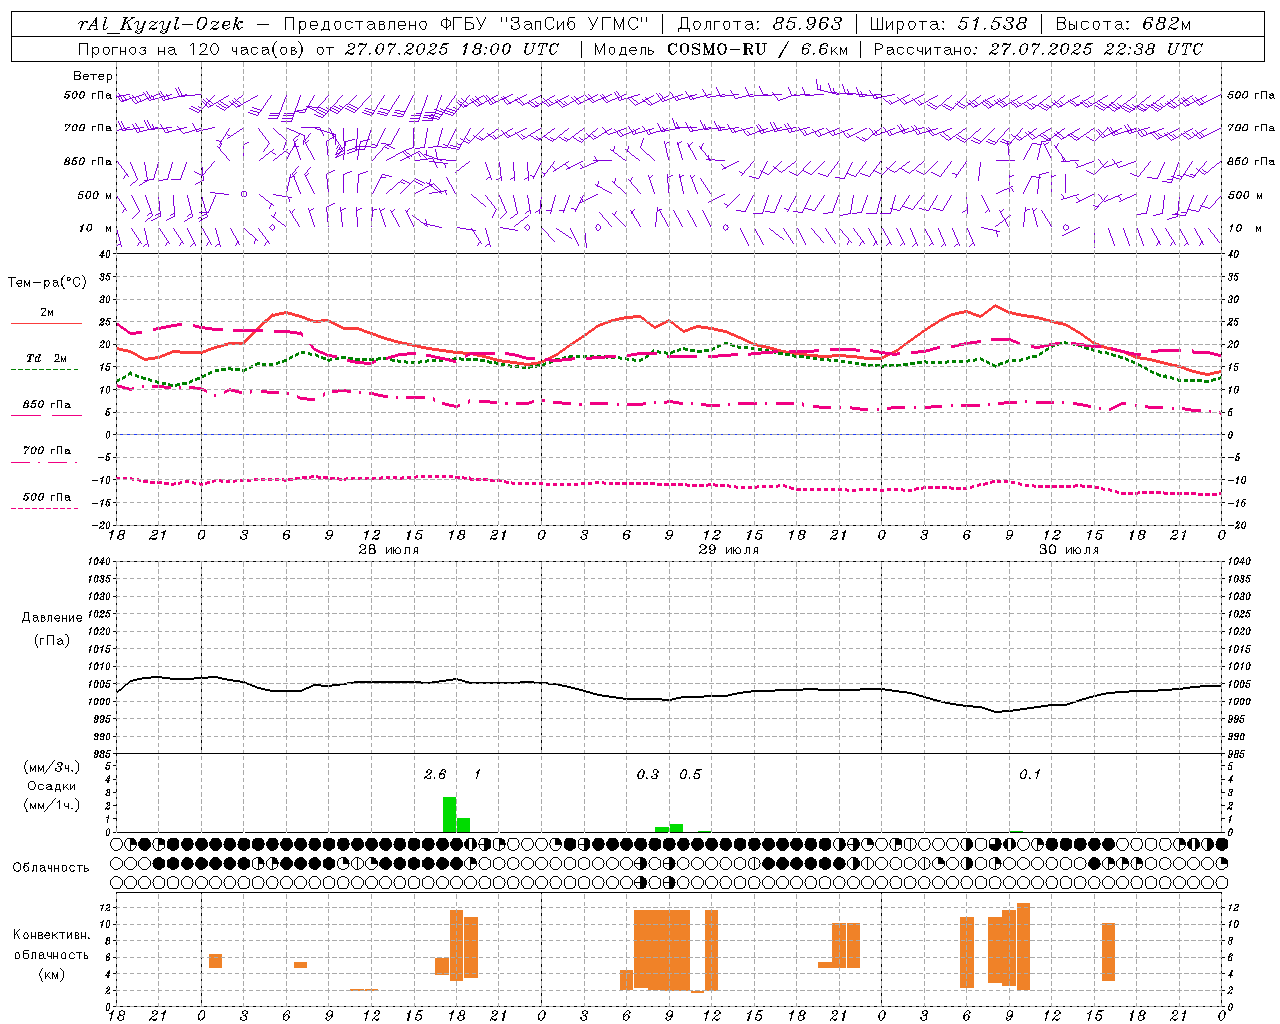Click the 0.3 precipitation amount
Screen dimensions: 1280x1024
(x=648, y=775)
